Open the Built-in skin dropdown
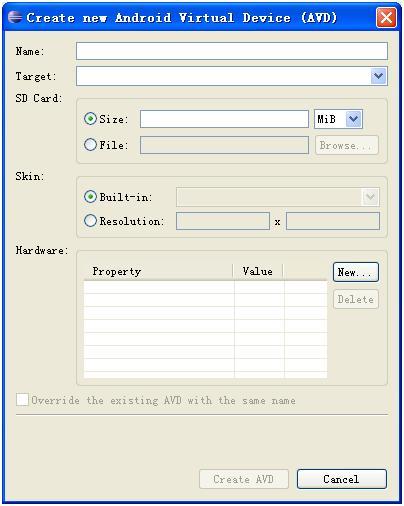 [370, 197]
